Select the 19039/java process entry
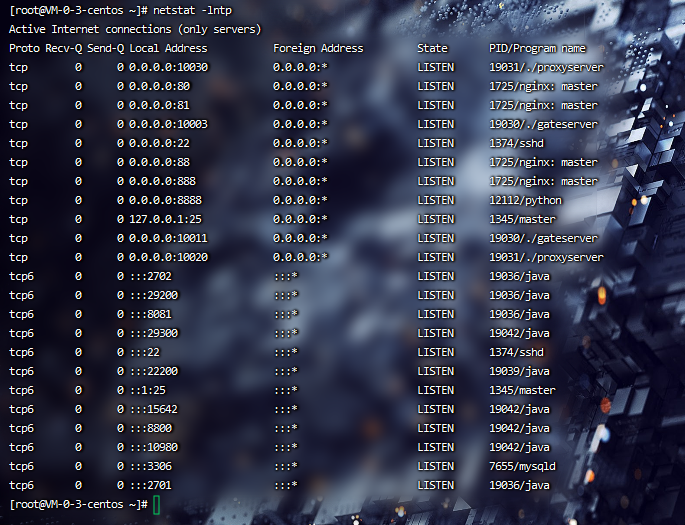 click(519, 371)
